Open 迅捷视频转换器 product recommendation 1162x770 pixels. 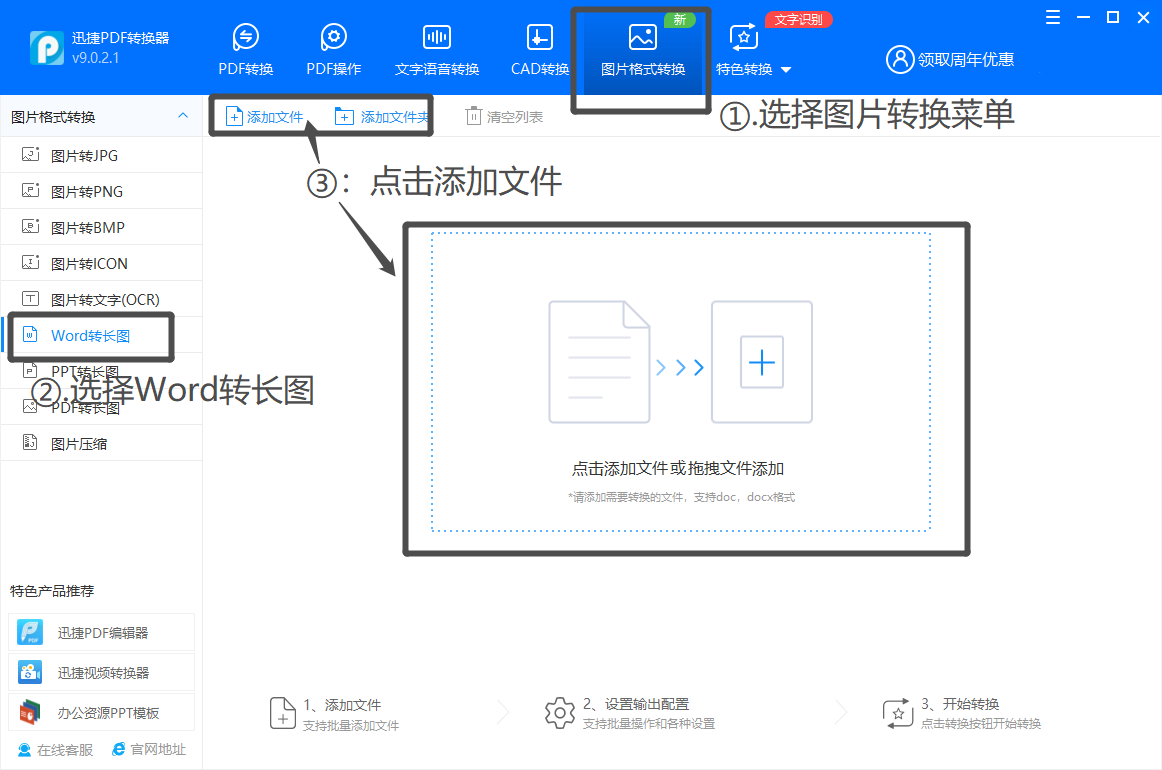(102, 672)
